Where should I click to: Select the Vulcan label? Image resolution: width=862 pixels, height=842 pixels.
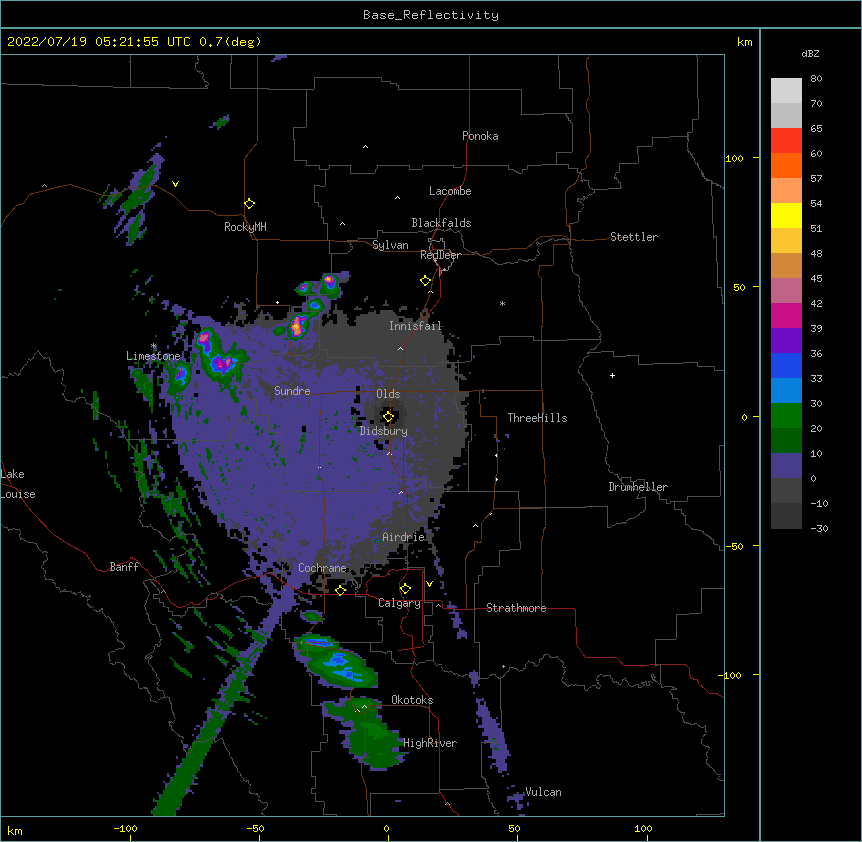pyautogui.click(x=543, y=792)
